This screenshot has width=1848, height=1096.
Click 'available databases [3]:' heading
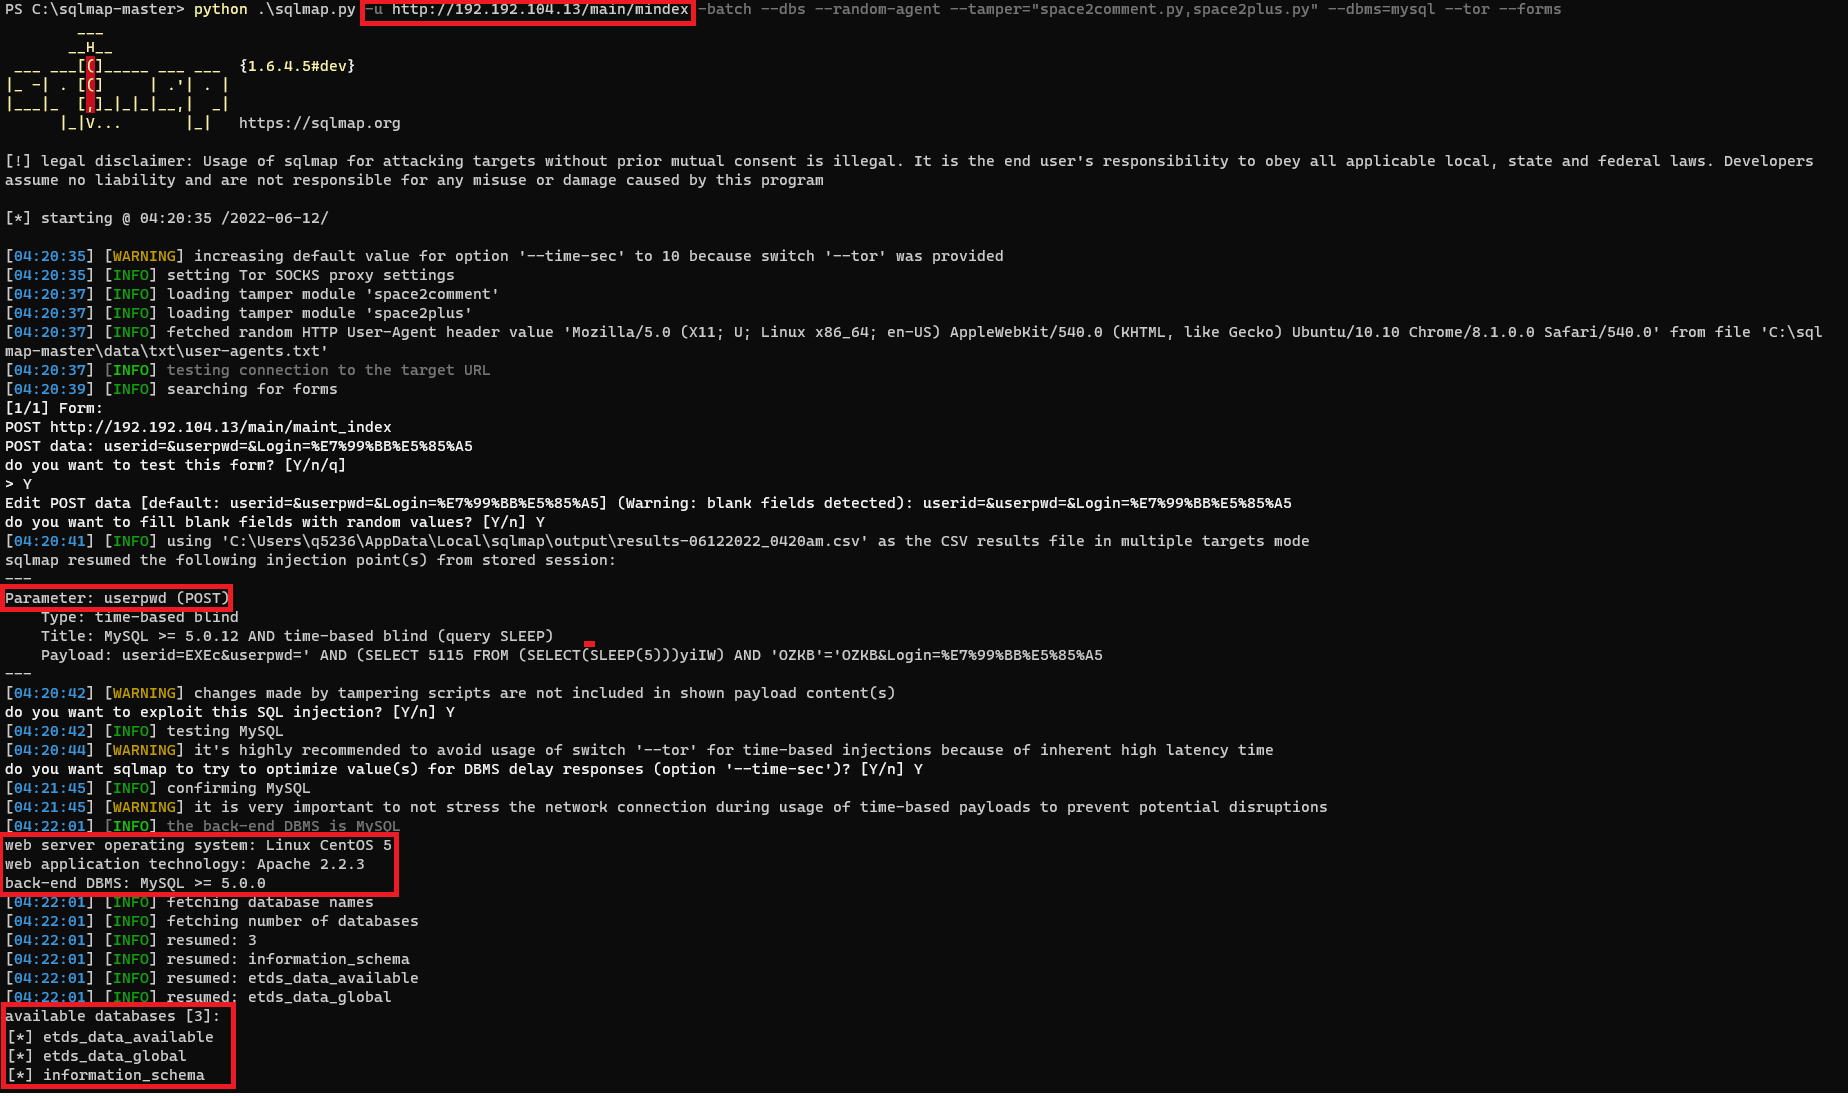coord(112,1016)
